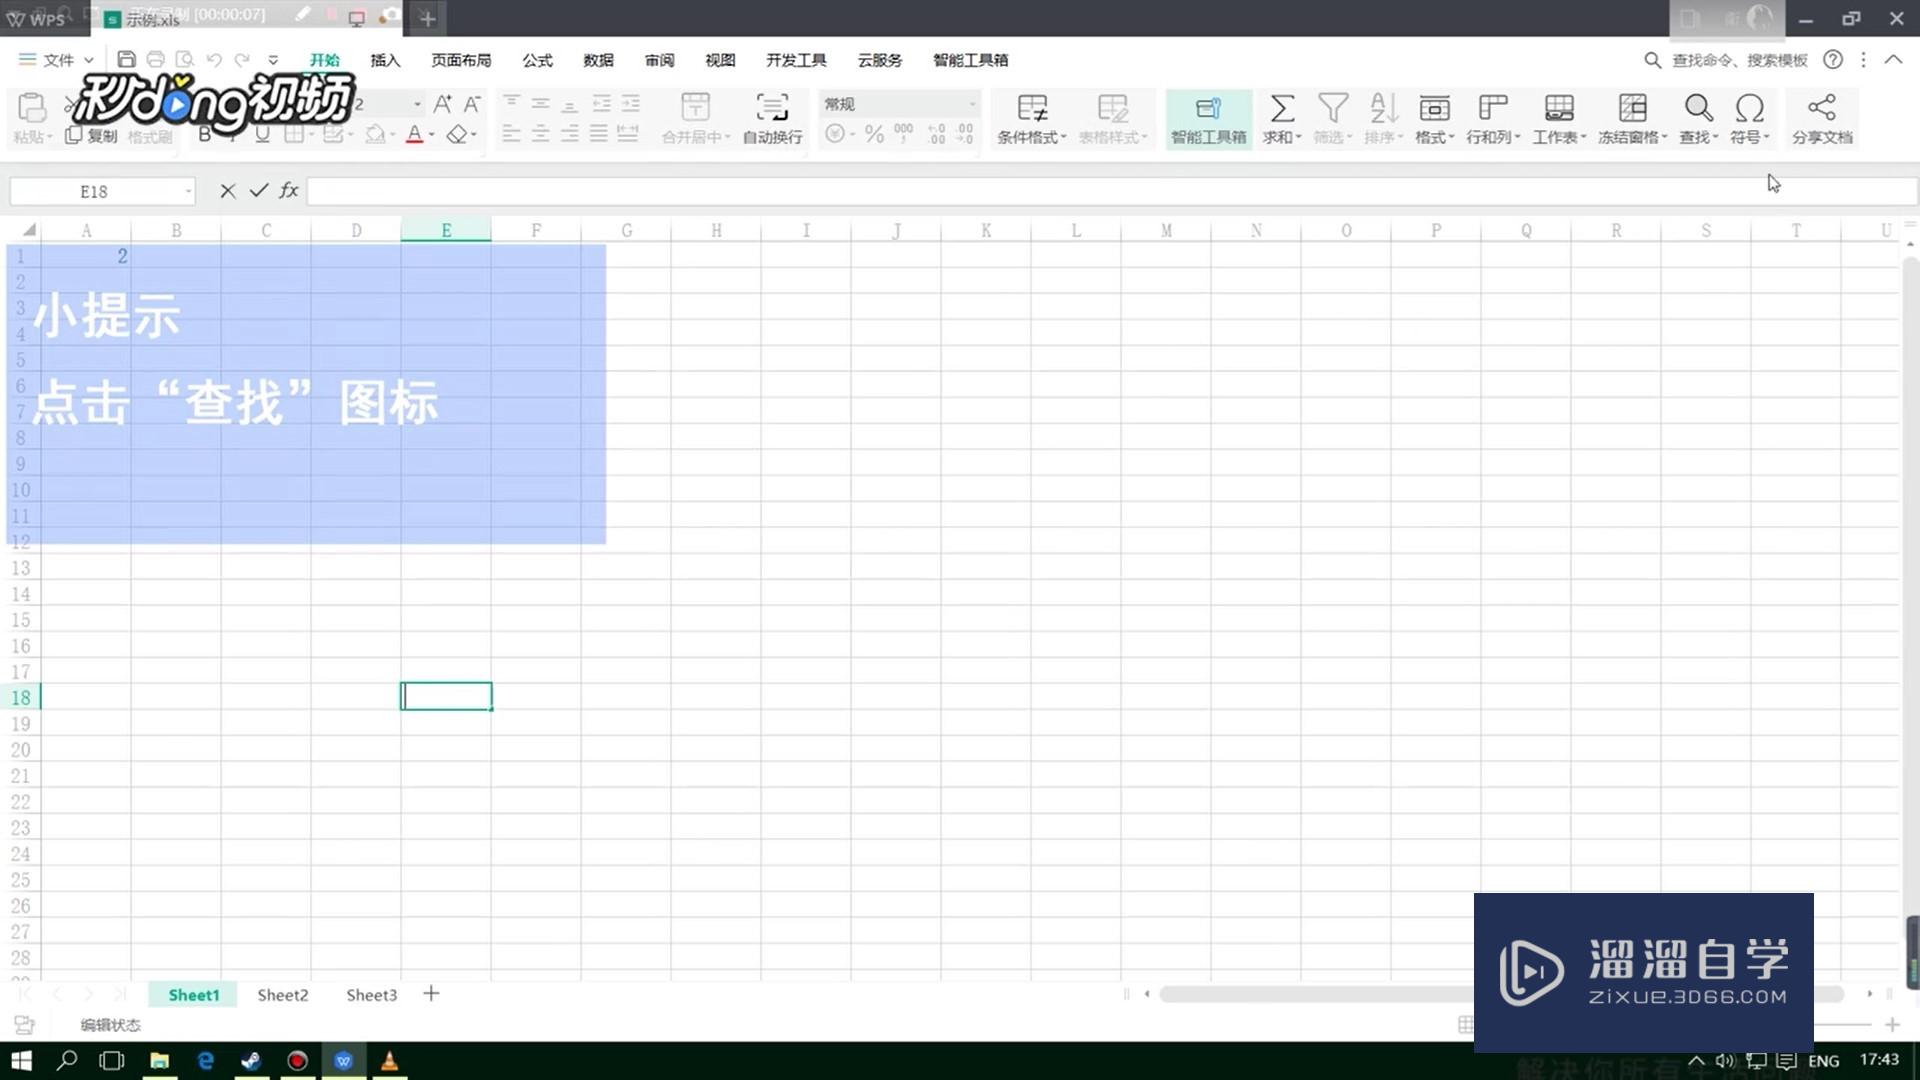Click inside the formula bar input
The image size is (1920, 1080).
[1000, 191]
